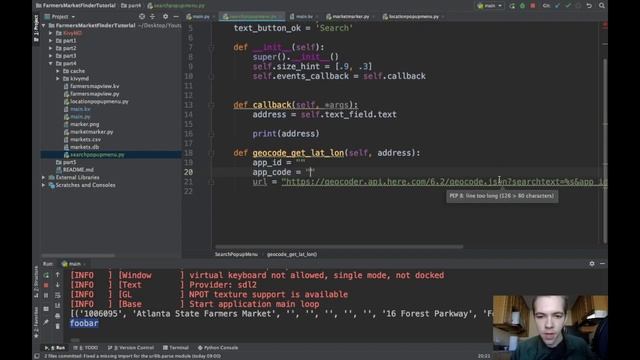Open the Version Control tool window tab
This screenshot has width=640, height=360.
[131, 348]
